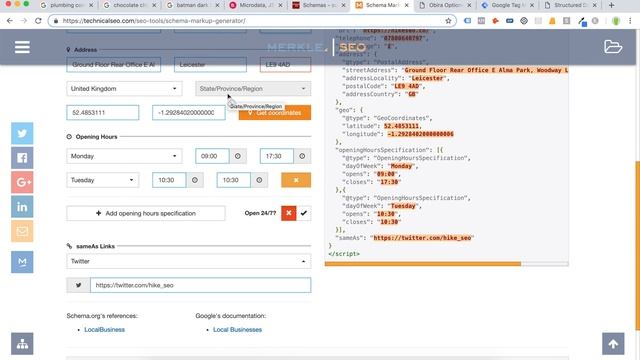Open Google's Local Businesses documentation link
640x360 pixels.
click(237, 329)
